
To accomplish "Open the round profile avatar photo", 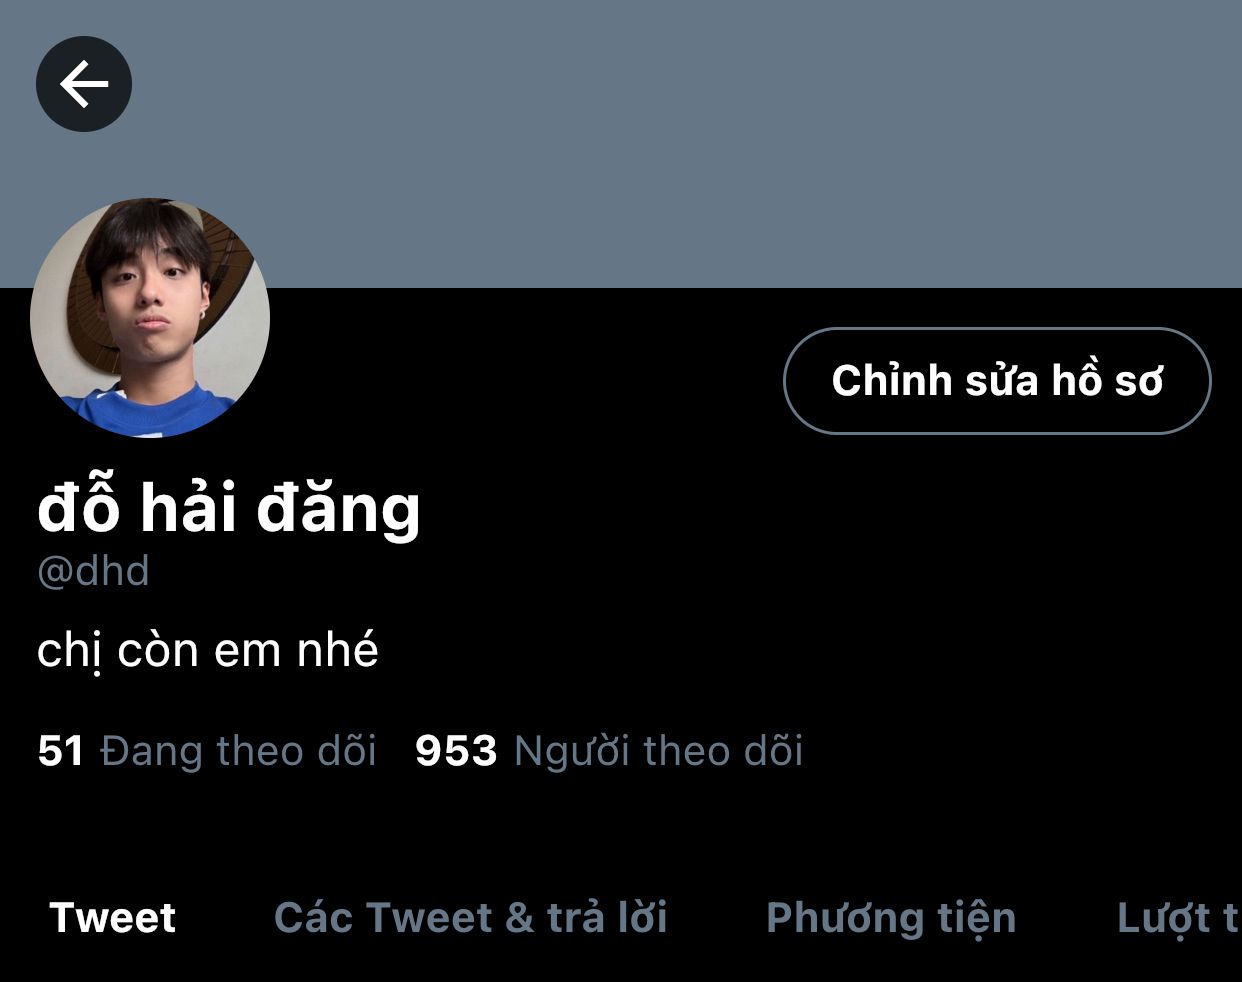I will [x=150, y=318].
